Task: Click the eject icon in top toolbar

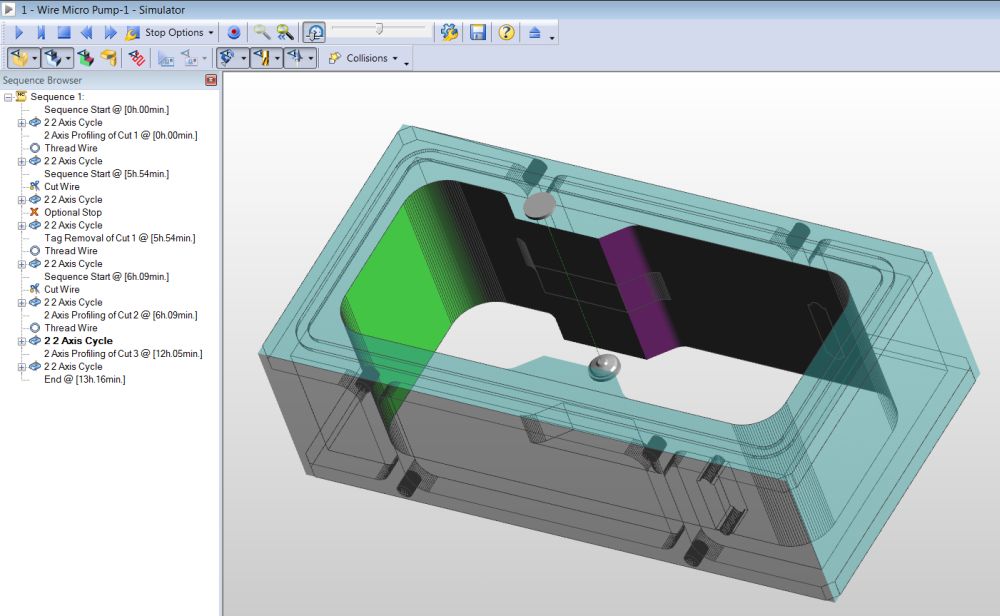Action: point(535,32)
